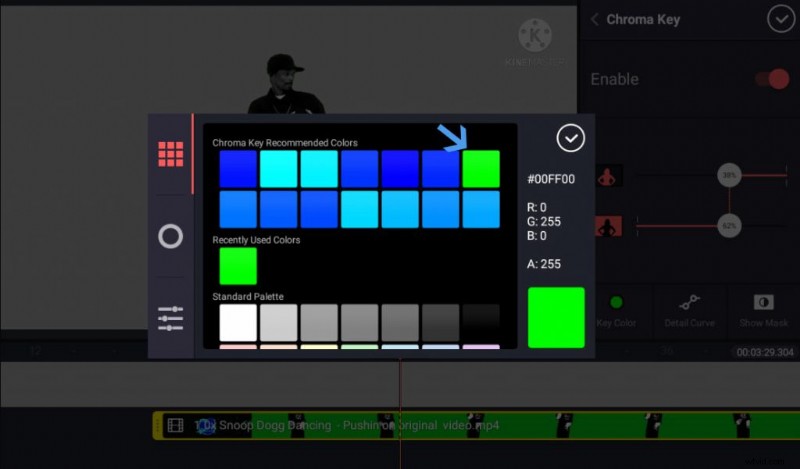Pick the green recommended chroma color
The height and width of the screenshot is (469, 800).
[481, 169]
